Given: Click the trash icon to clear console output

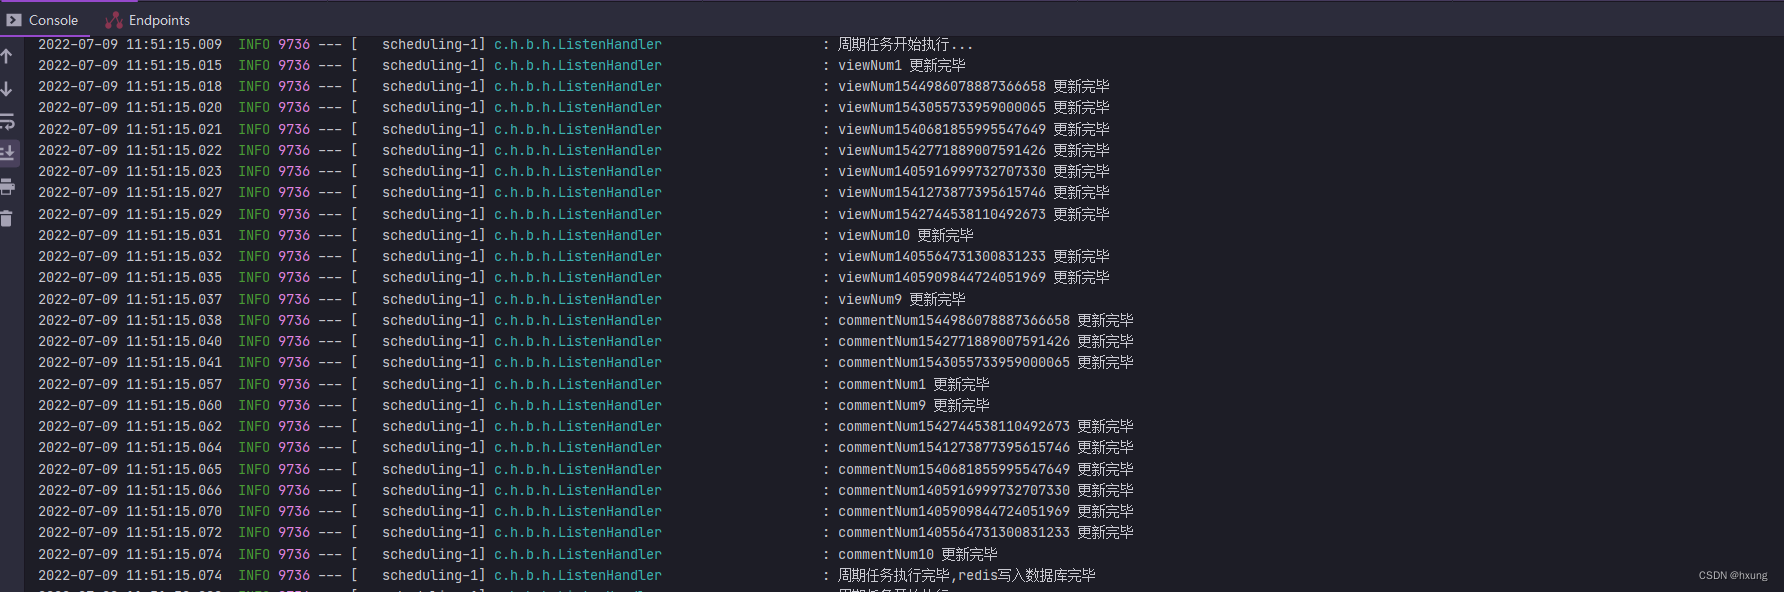Looking at the screenshot, I should [x=7, y=219].
